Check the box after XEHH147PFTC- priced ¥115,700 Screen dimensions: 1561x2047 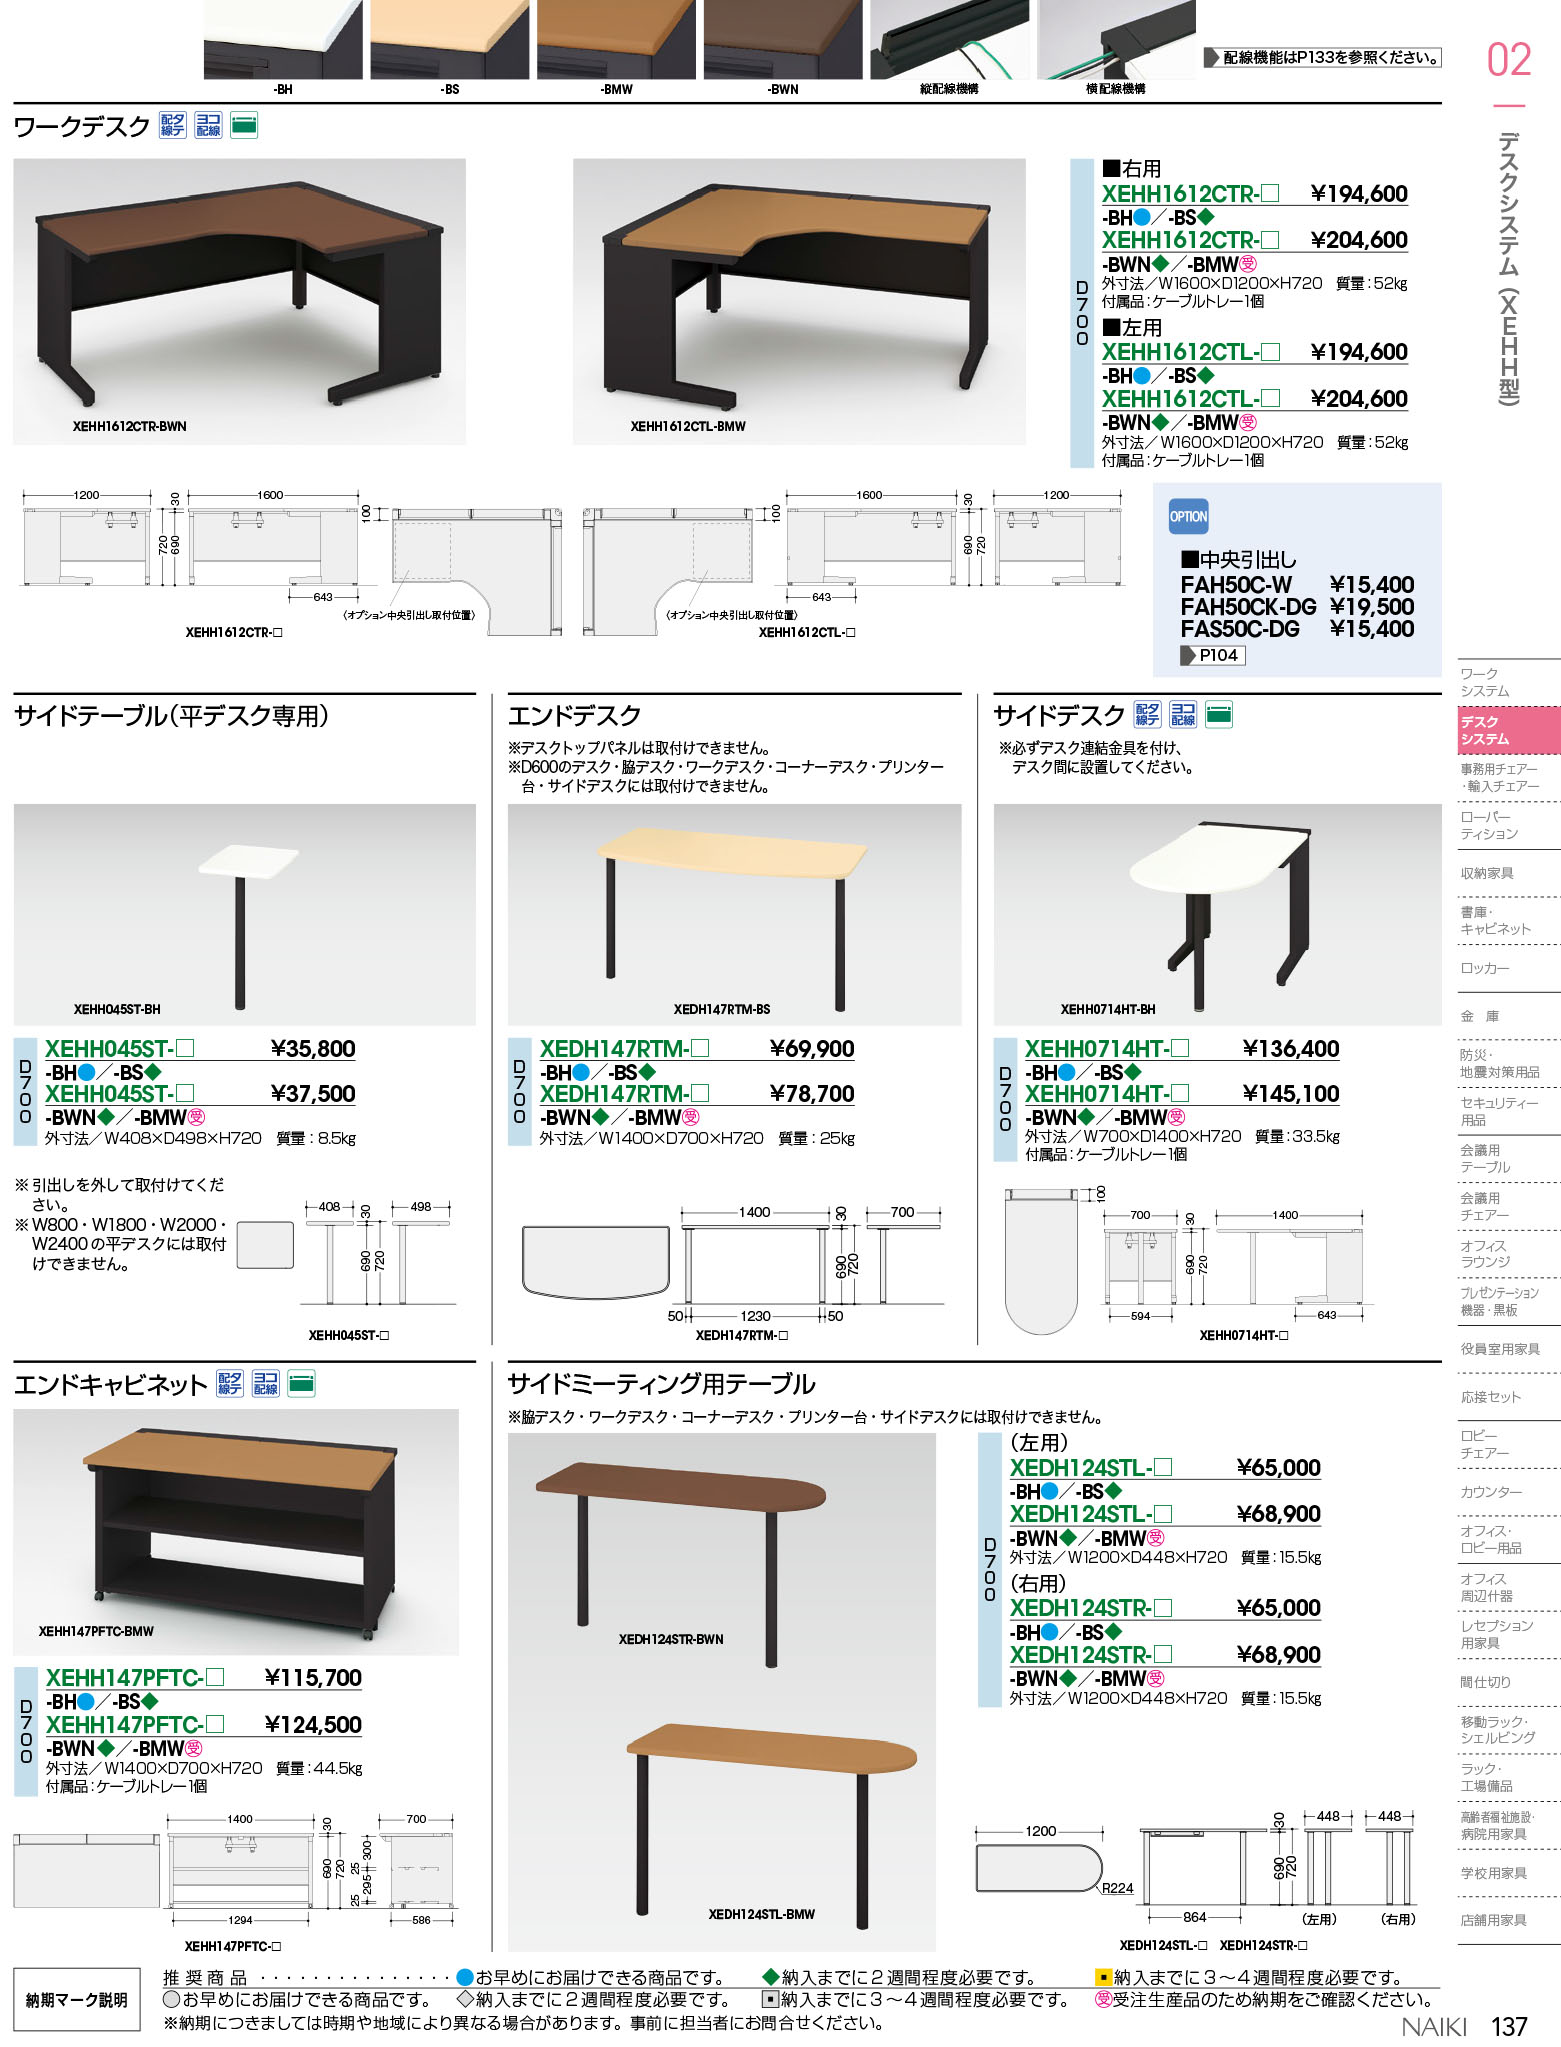(x=215, y=1677)
